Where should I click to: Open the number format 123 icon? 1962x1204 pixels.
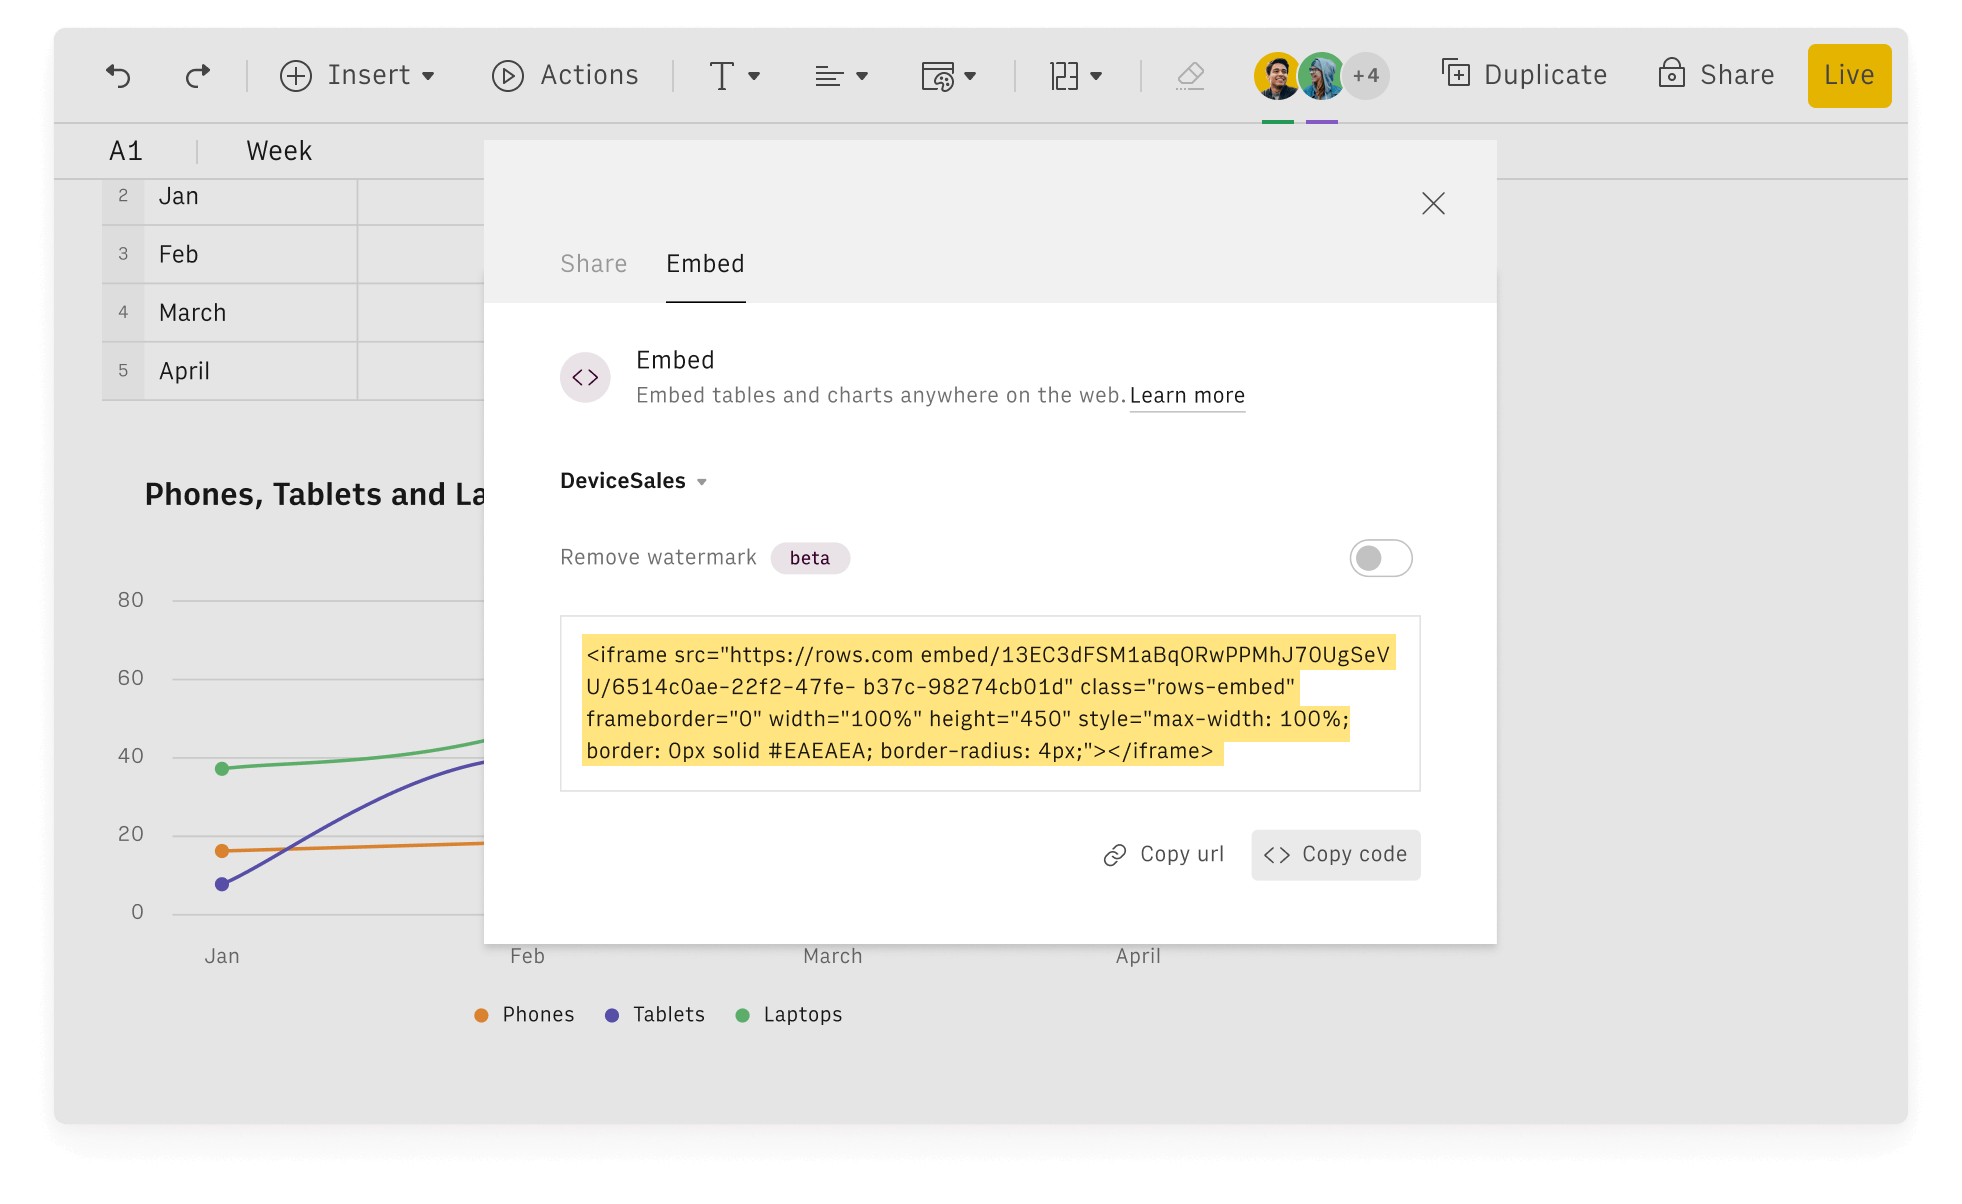click(x=1065, y=75)
